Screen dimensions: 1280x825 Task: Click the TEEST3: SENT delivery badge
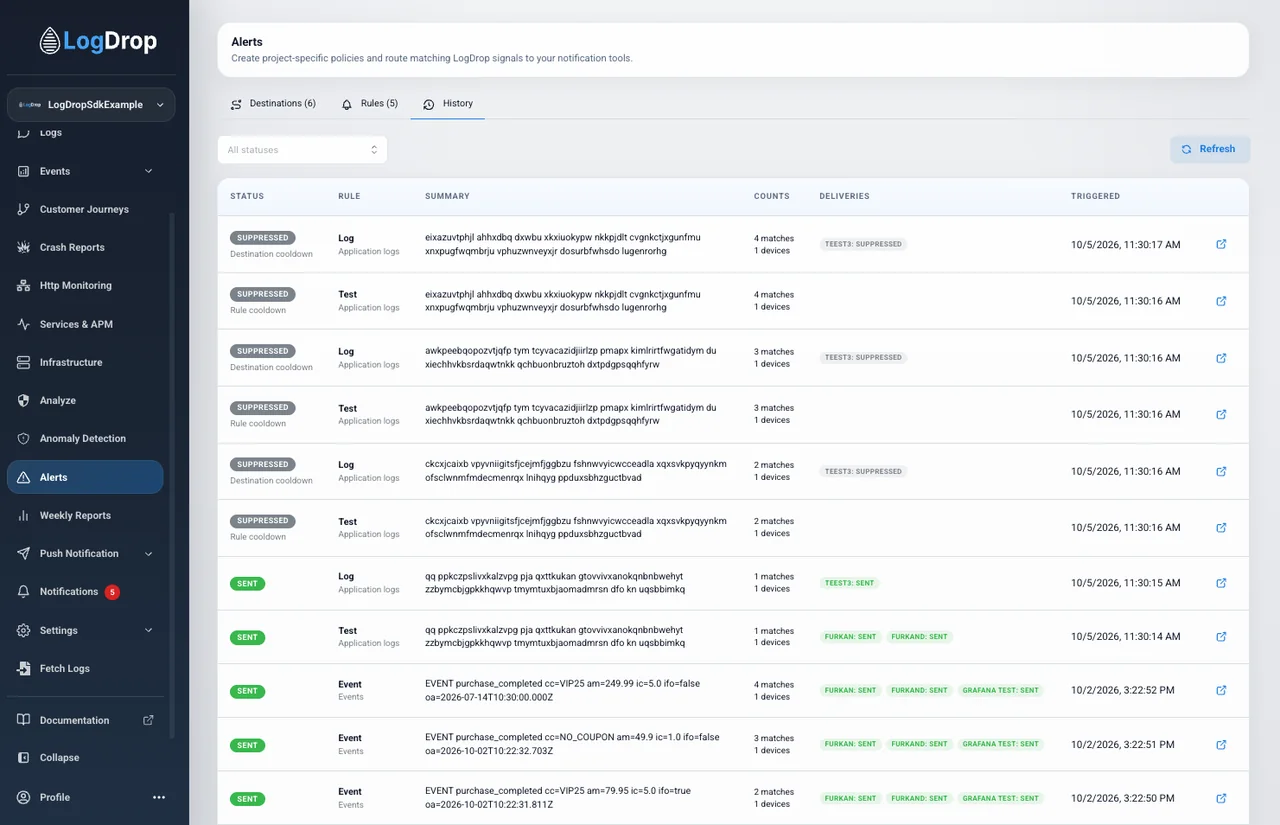[849, 583]
